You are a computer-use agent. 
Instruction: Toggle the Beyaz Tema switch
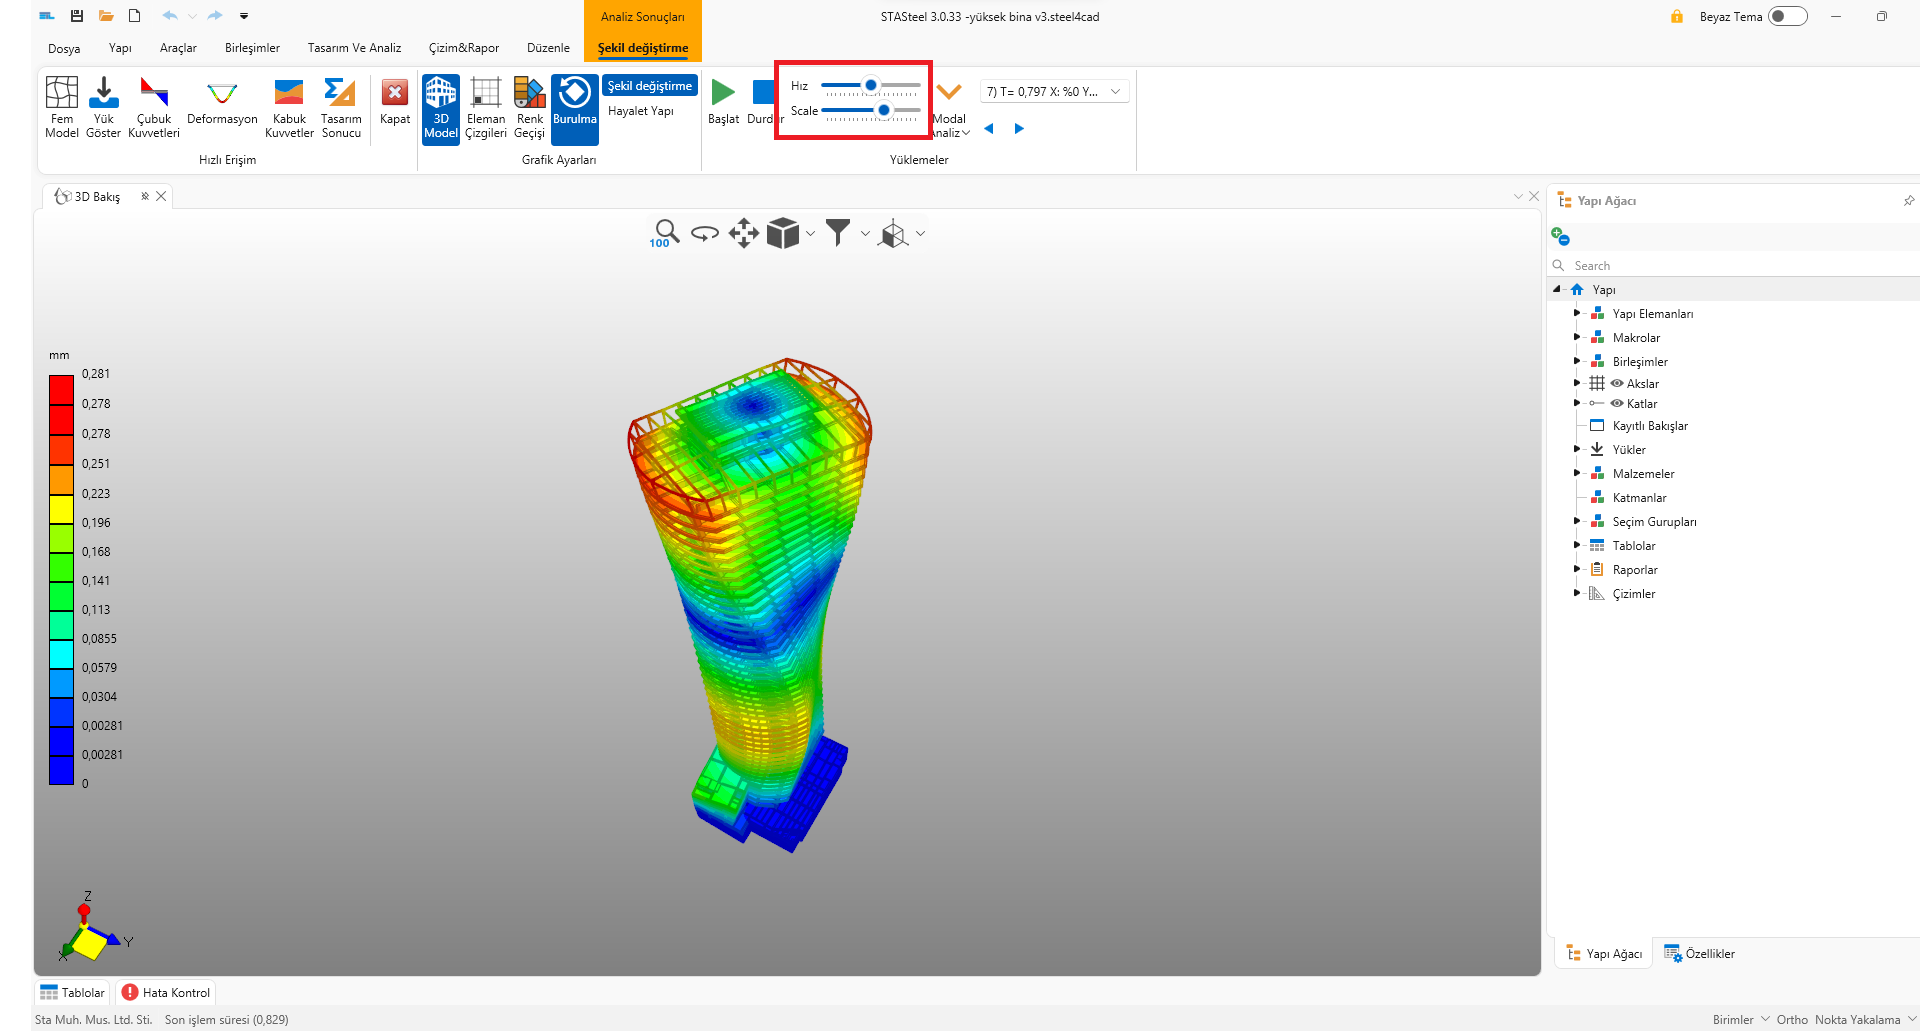click(x=1787, y=17)
